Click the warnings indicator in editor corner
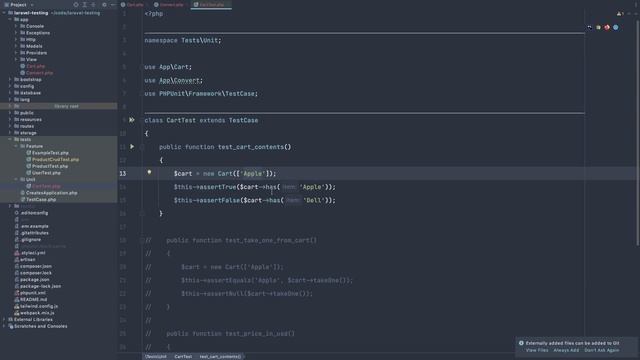This screenshot has width=640, height=360. 620,14
